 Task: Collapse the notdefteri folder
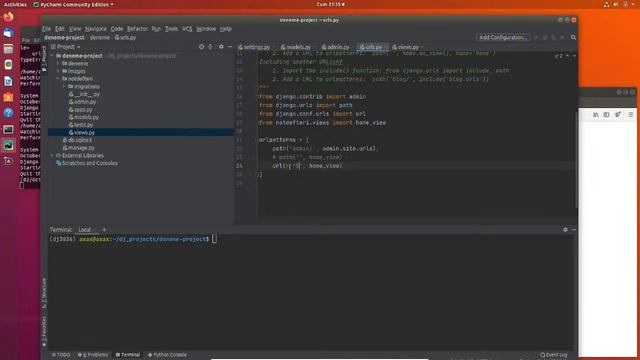coord(58,79)
